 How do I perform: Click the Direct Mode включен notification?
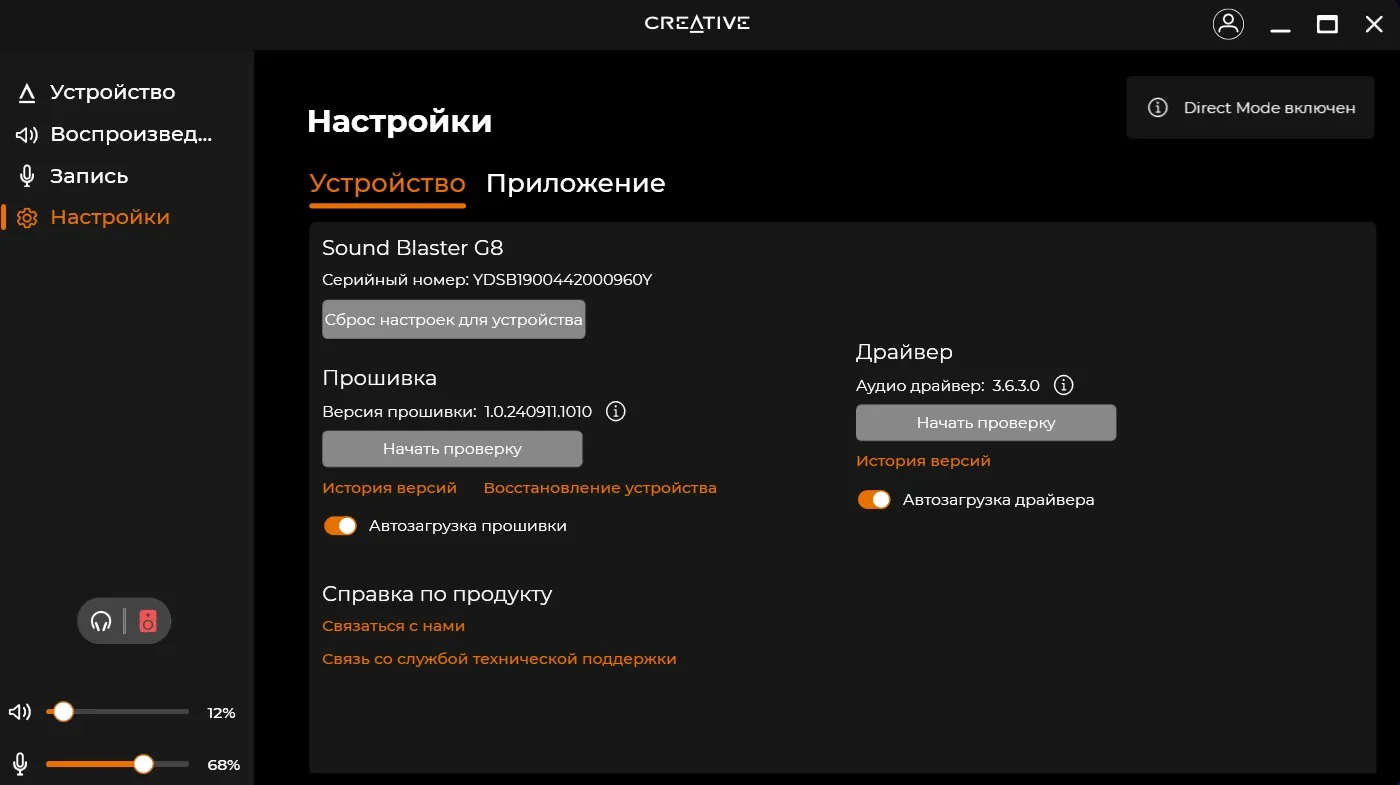(1250, 107)
